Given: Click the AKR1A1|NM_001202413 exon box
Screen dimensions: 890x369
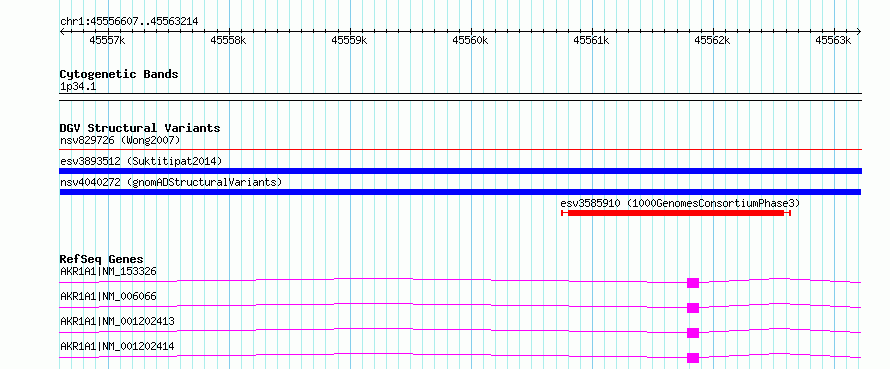Looking at the screenshot, I should coord(692,333).
